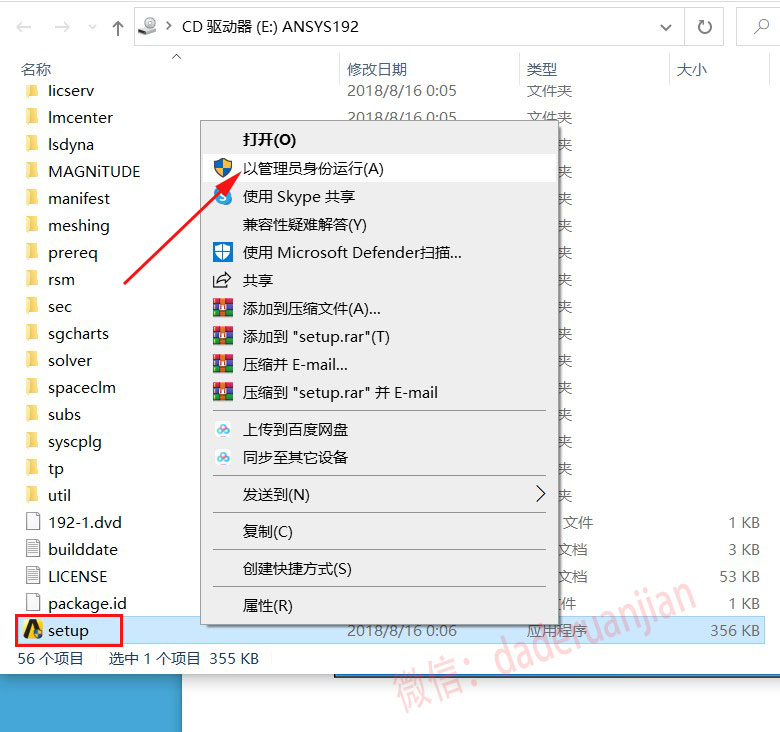The width and height of the screenshot is (780, 732).
Task: Click the admin shield icon in menu
Action: [223, 168]
